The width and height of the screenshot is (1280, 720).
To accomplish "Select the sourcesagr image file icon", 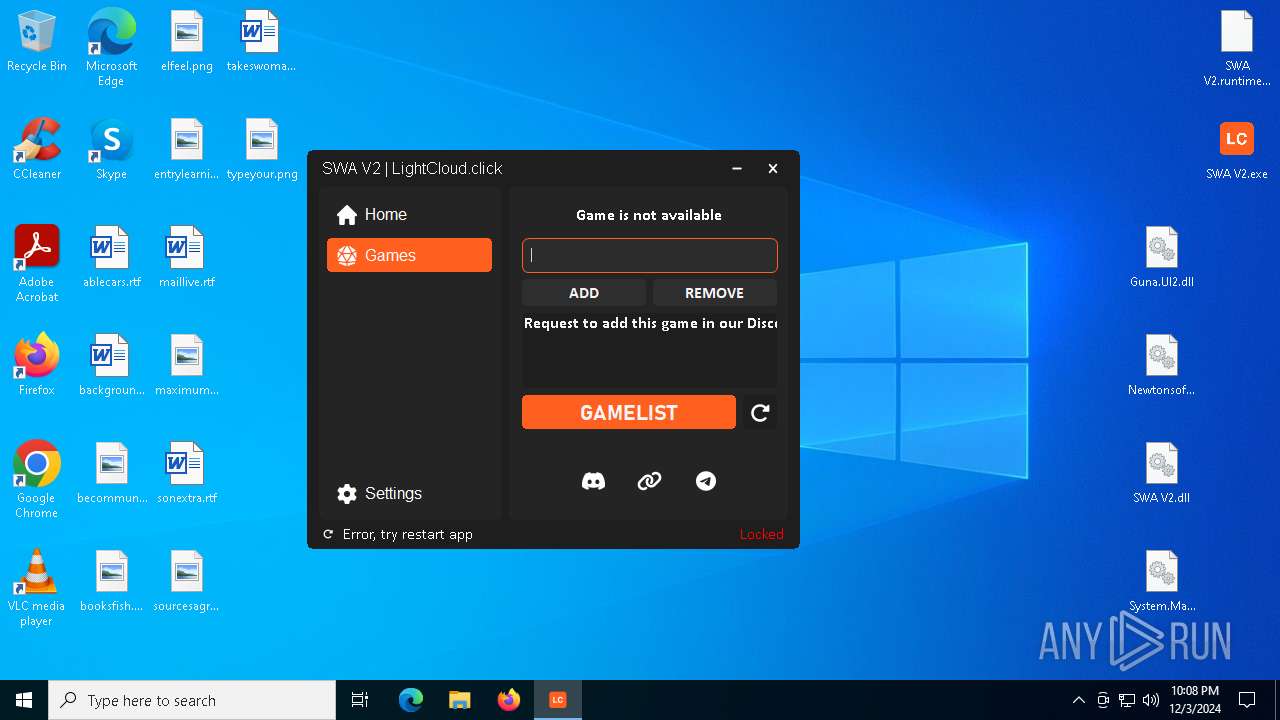I will click(187, 581).
